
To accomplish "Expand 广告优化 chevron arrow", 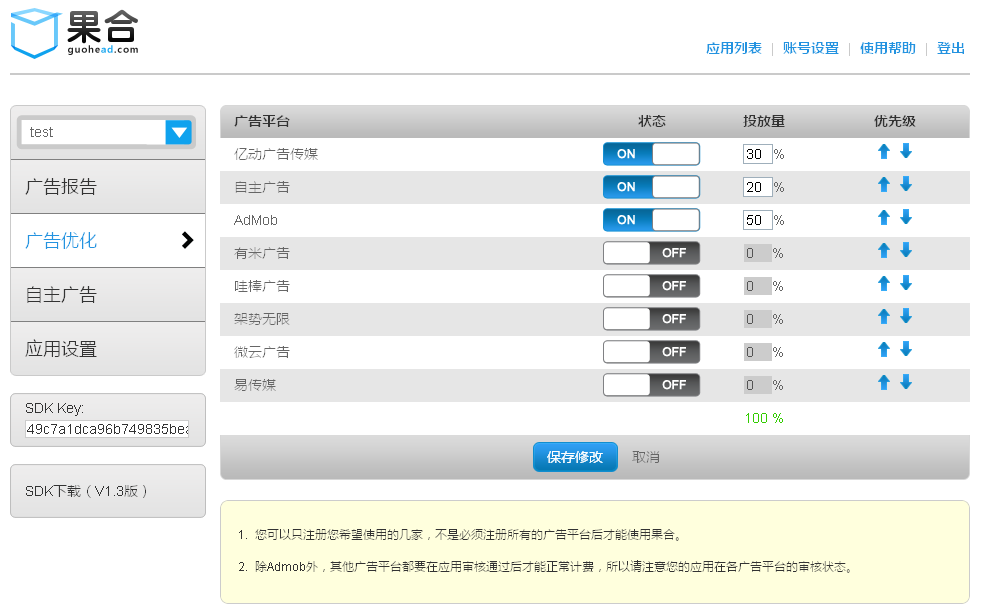I will pyautogui.click(x=187, y=240).
